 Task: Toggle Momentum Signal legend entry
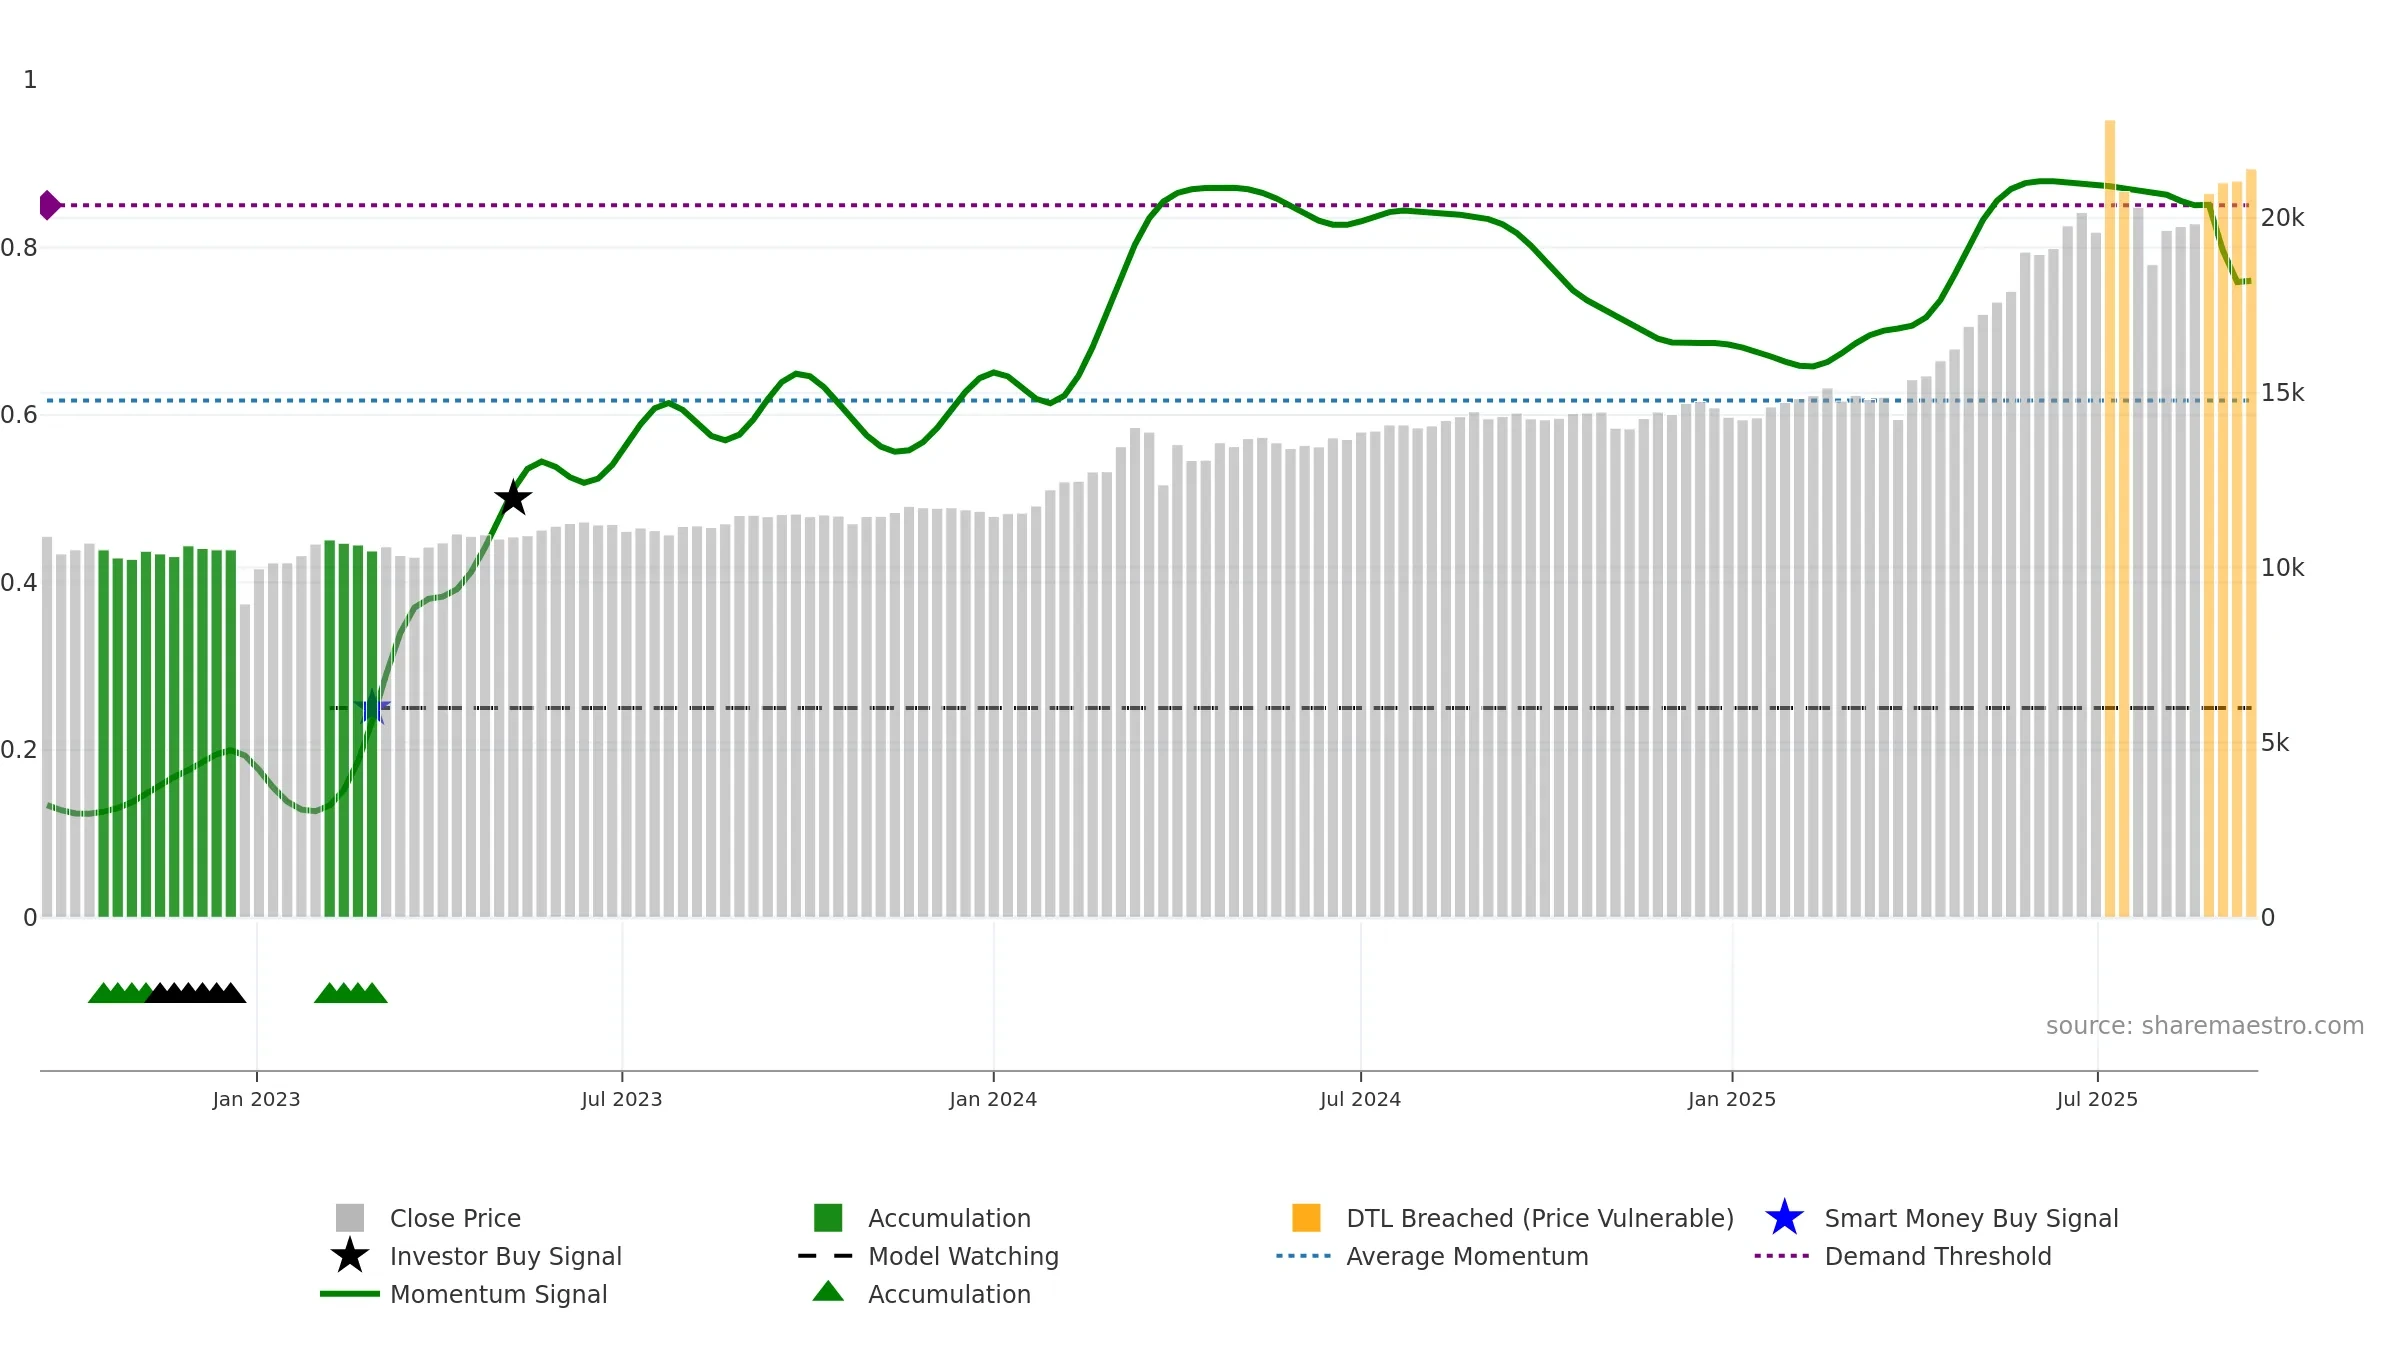(x=464, y=1294)
